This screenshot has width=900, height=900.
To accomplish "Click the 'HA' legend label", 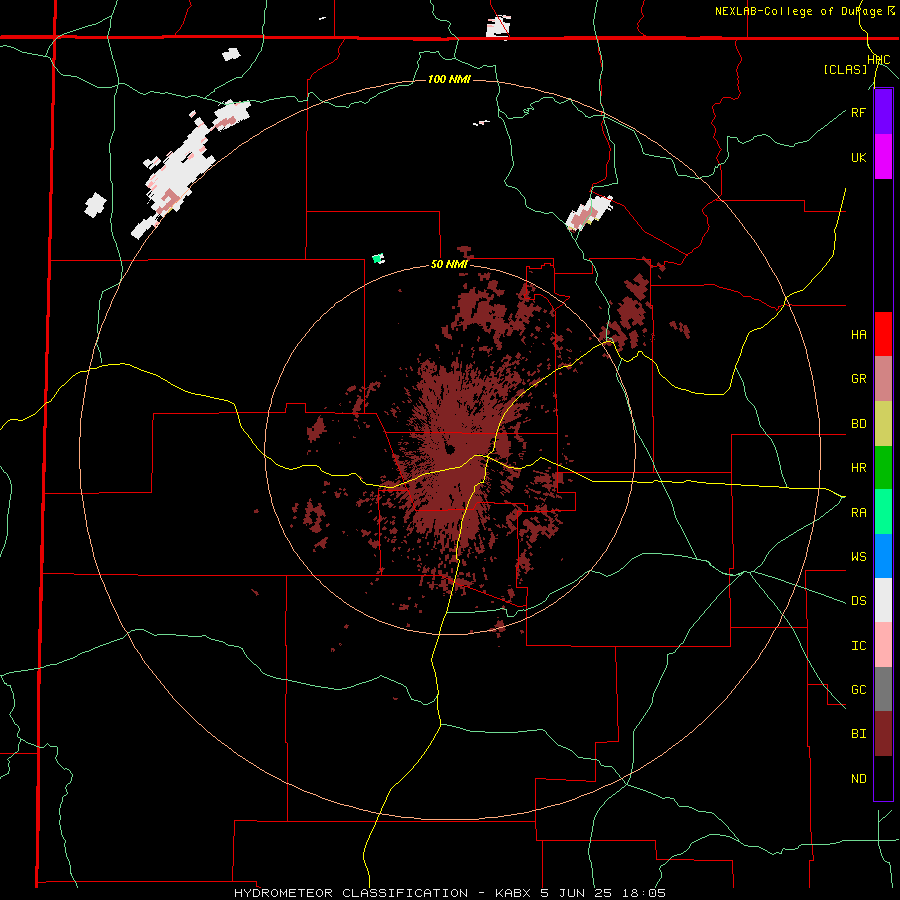I will [858, 335].
